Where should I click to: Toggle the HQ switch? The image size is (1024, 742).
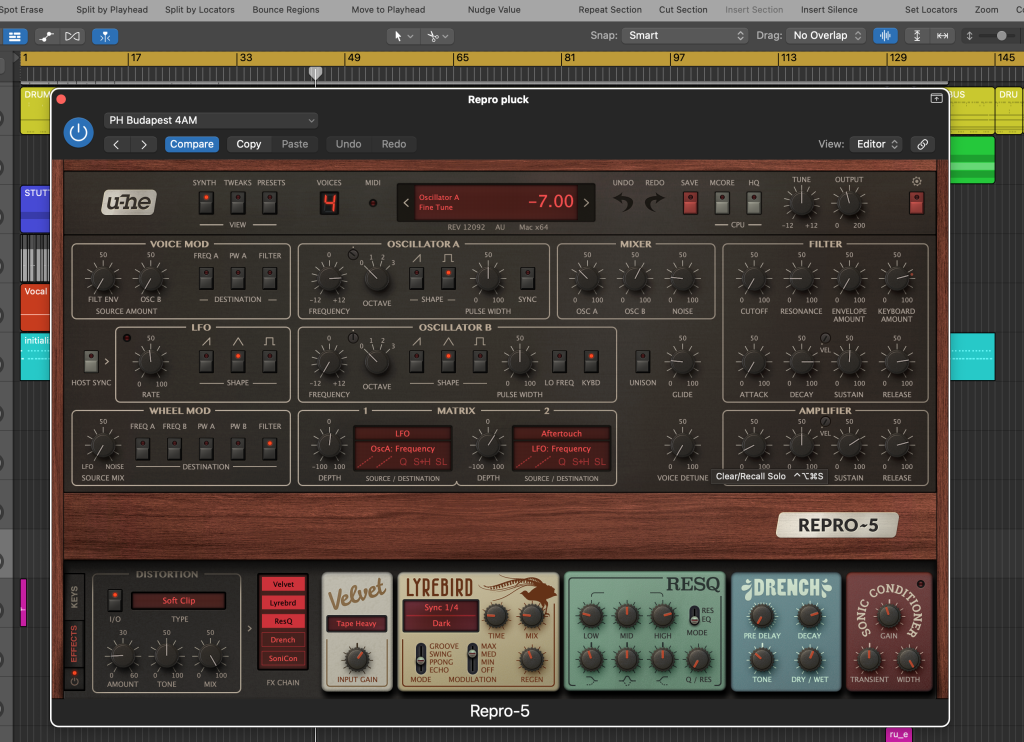pos(754,203)
